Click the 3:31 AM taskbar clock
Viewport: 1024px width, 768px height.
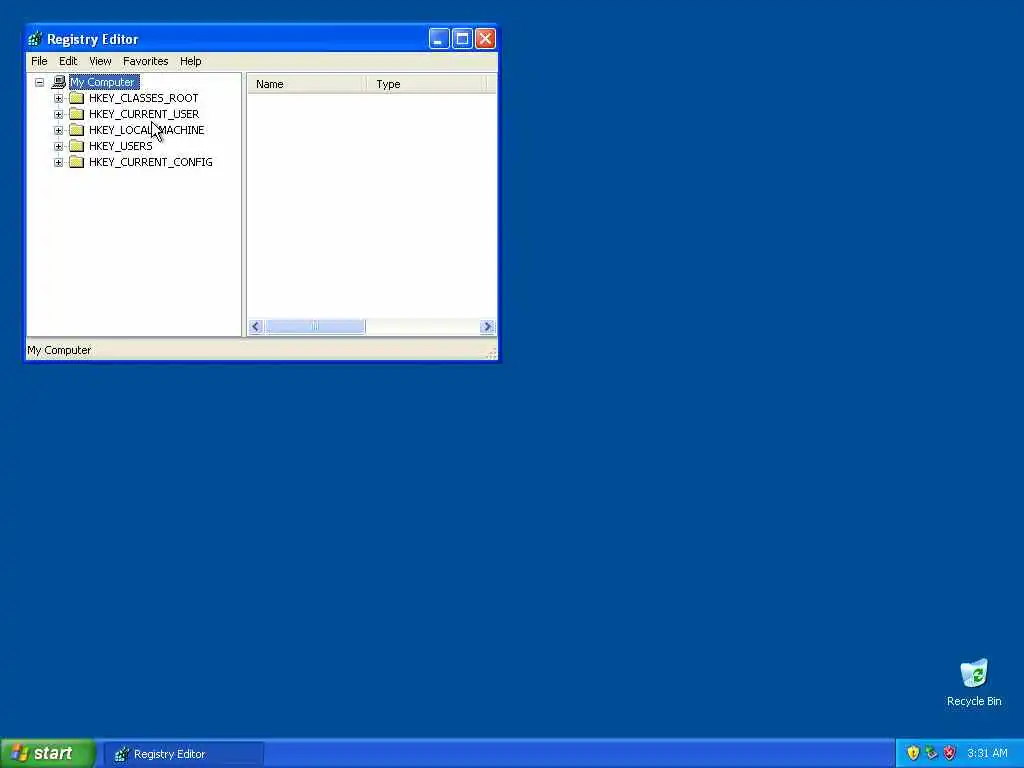click(987, 754)
